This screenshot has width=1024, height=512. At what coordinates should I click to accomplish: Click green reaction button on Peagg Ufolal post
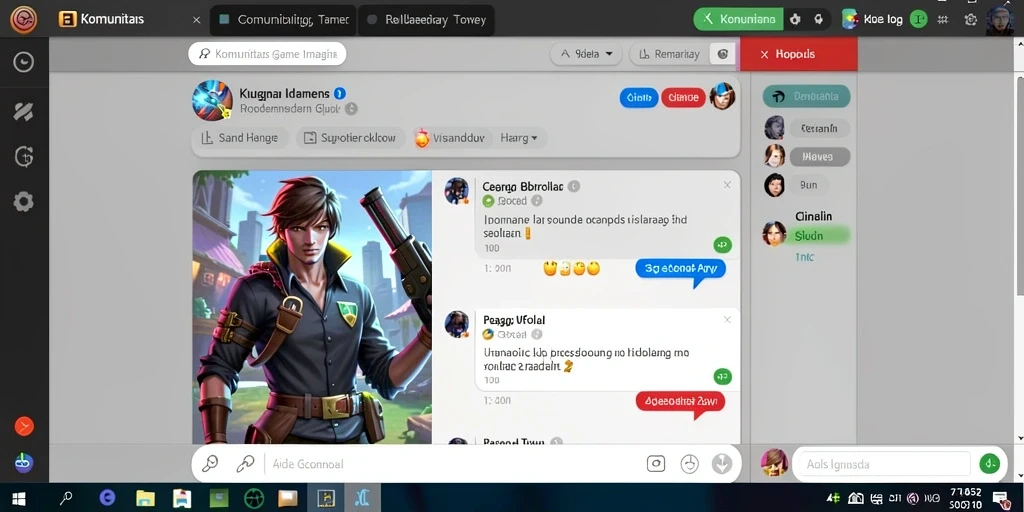(722, 376)
